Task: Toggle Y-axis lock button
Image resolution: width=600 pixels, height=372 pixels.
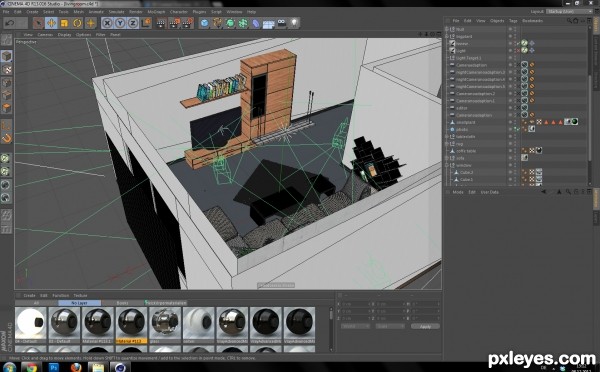Action: point(120,23)
